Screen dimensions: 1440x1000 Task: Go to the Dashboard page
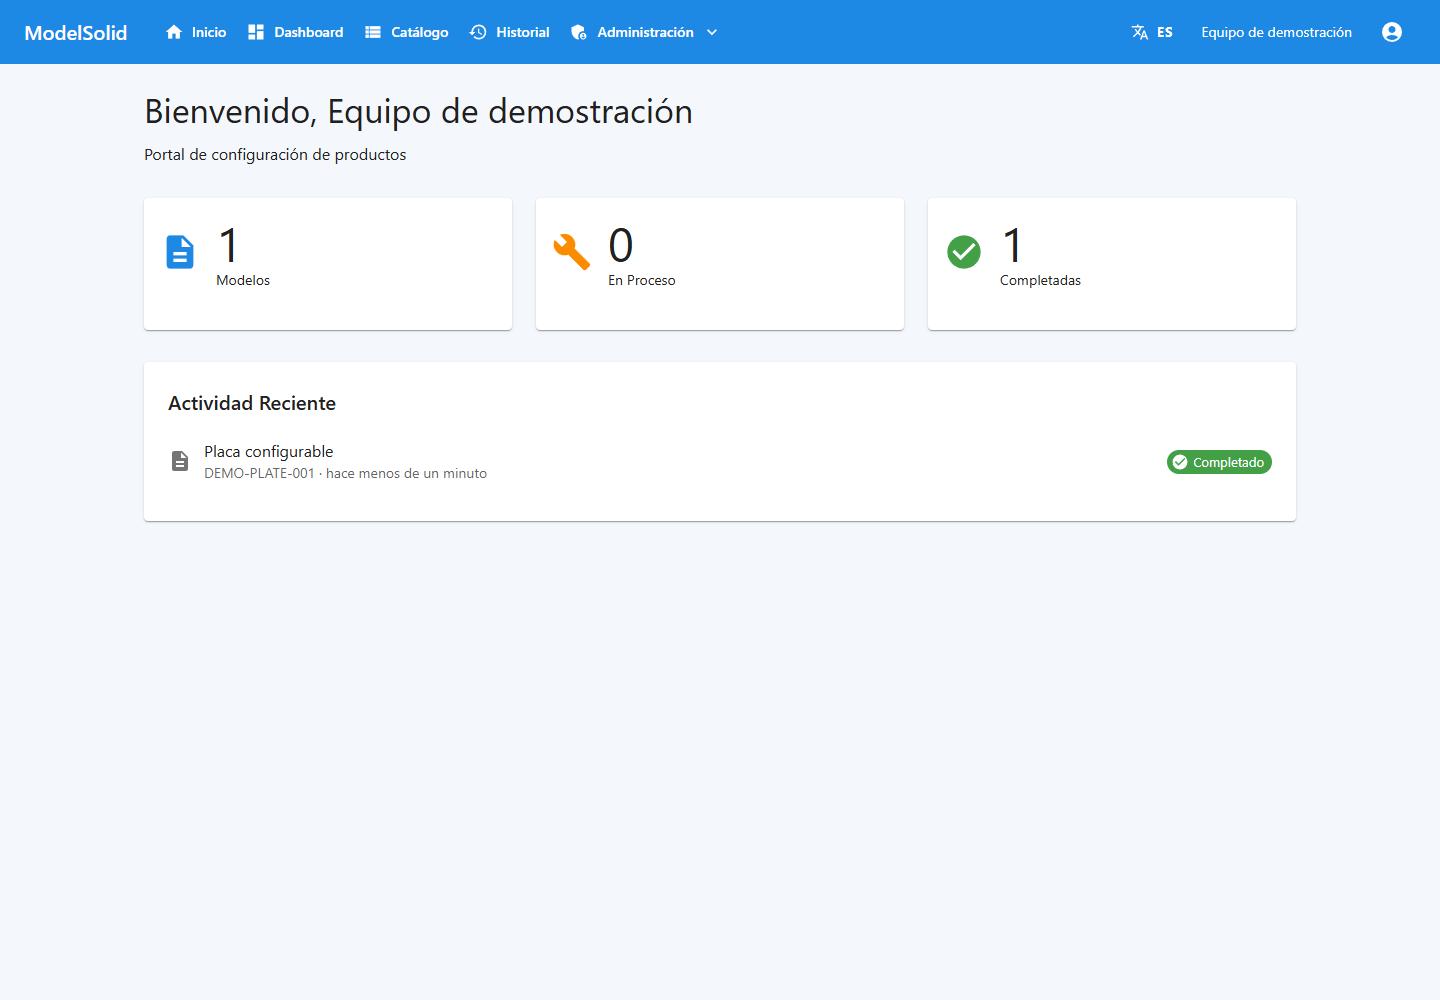296,32
